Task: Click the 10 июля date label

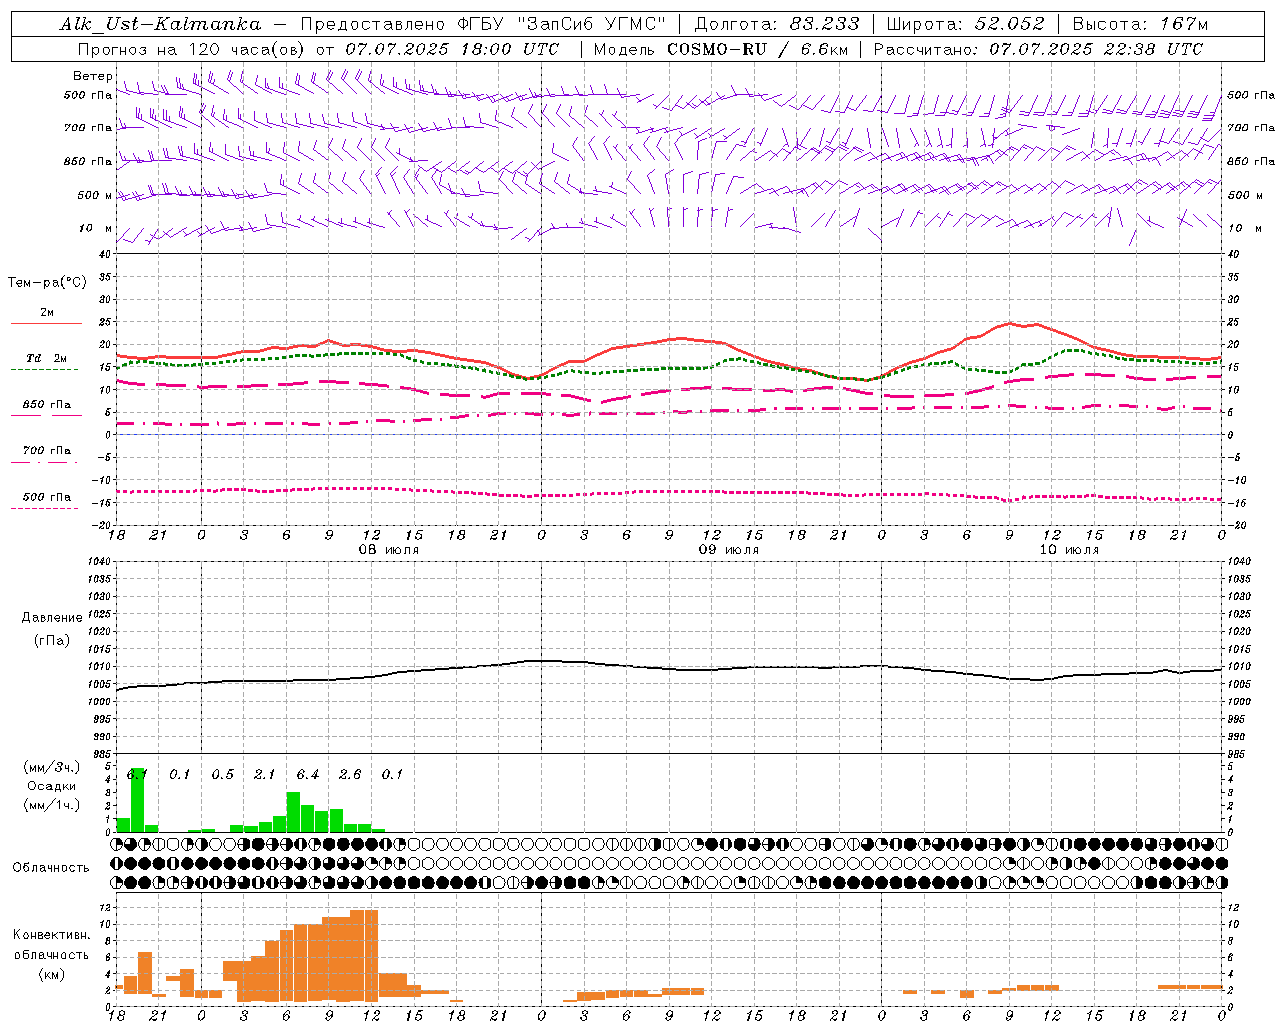Action: (1069, 550)
